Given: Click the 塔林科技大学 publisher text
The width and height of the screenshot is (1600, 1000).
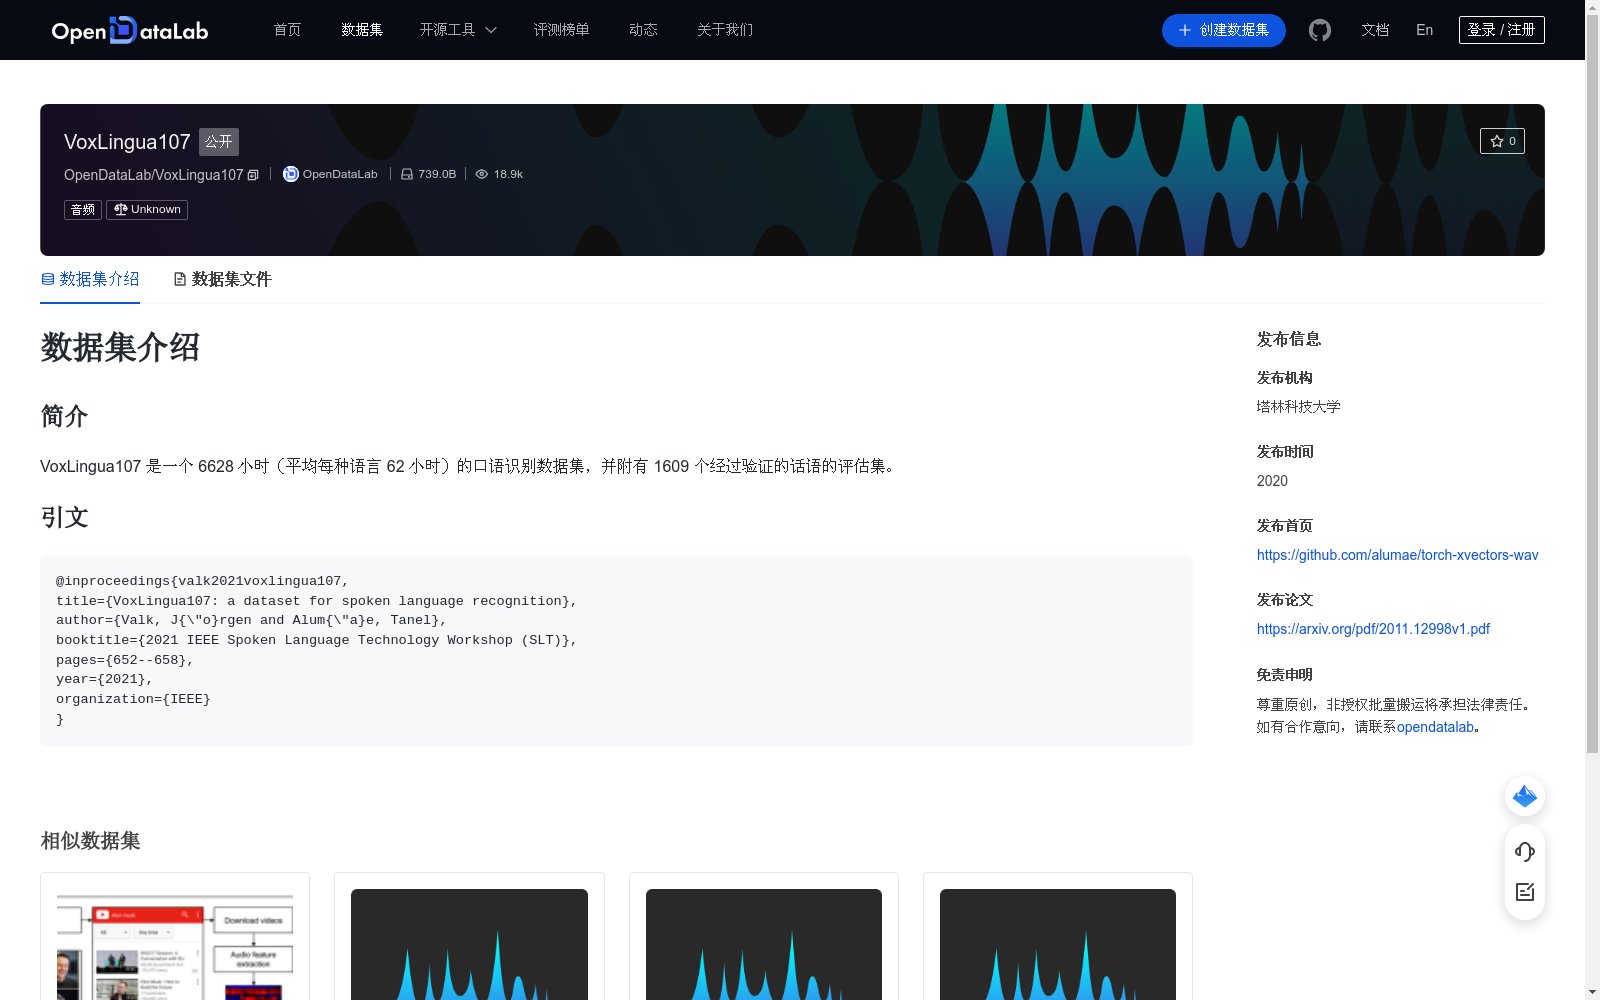Looking at the screenshot, I should 1299,407.
